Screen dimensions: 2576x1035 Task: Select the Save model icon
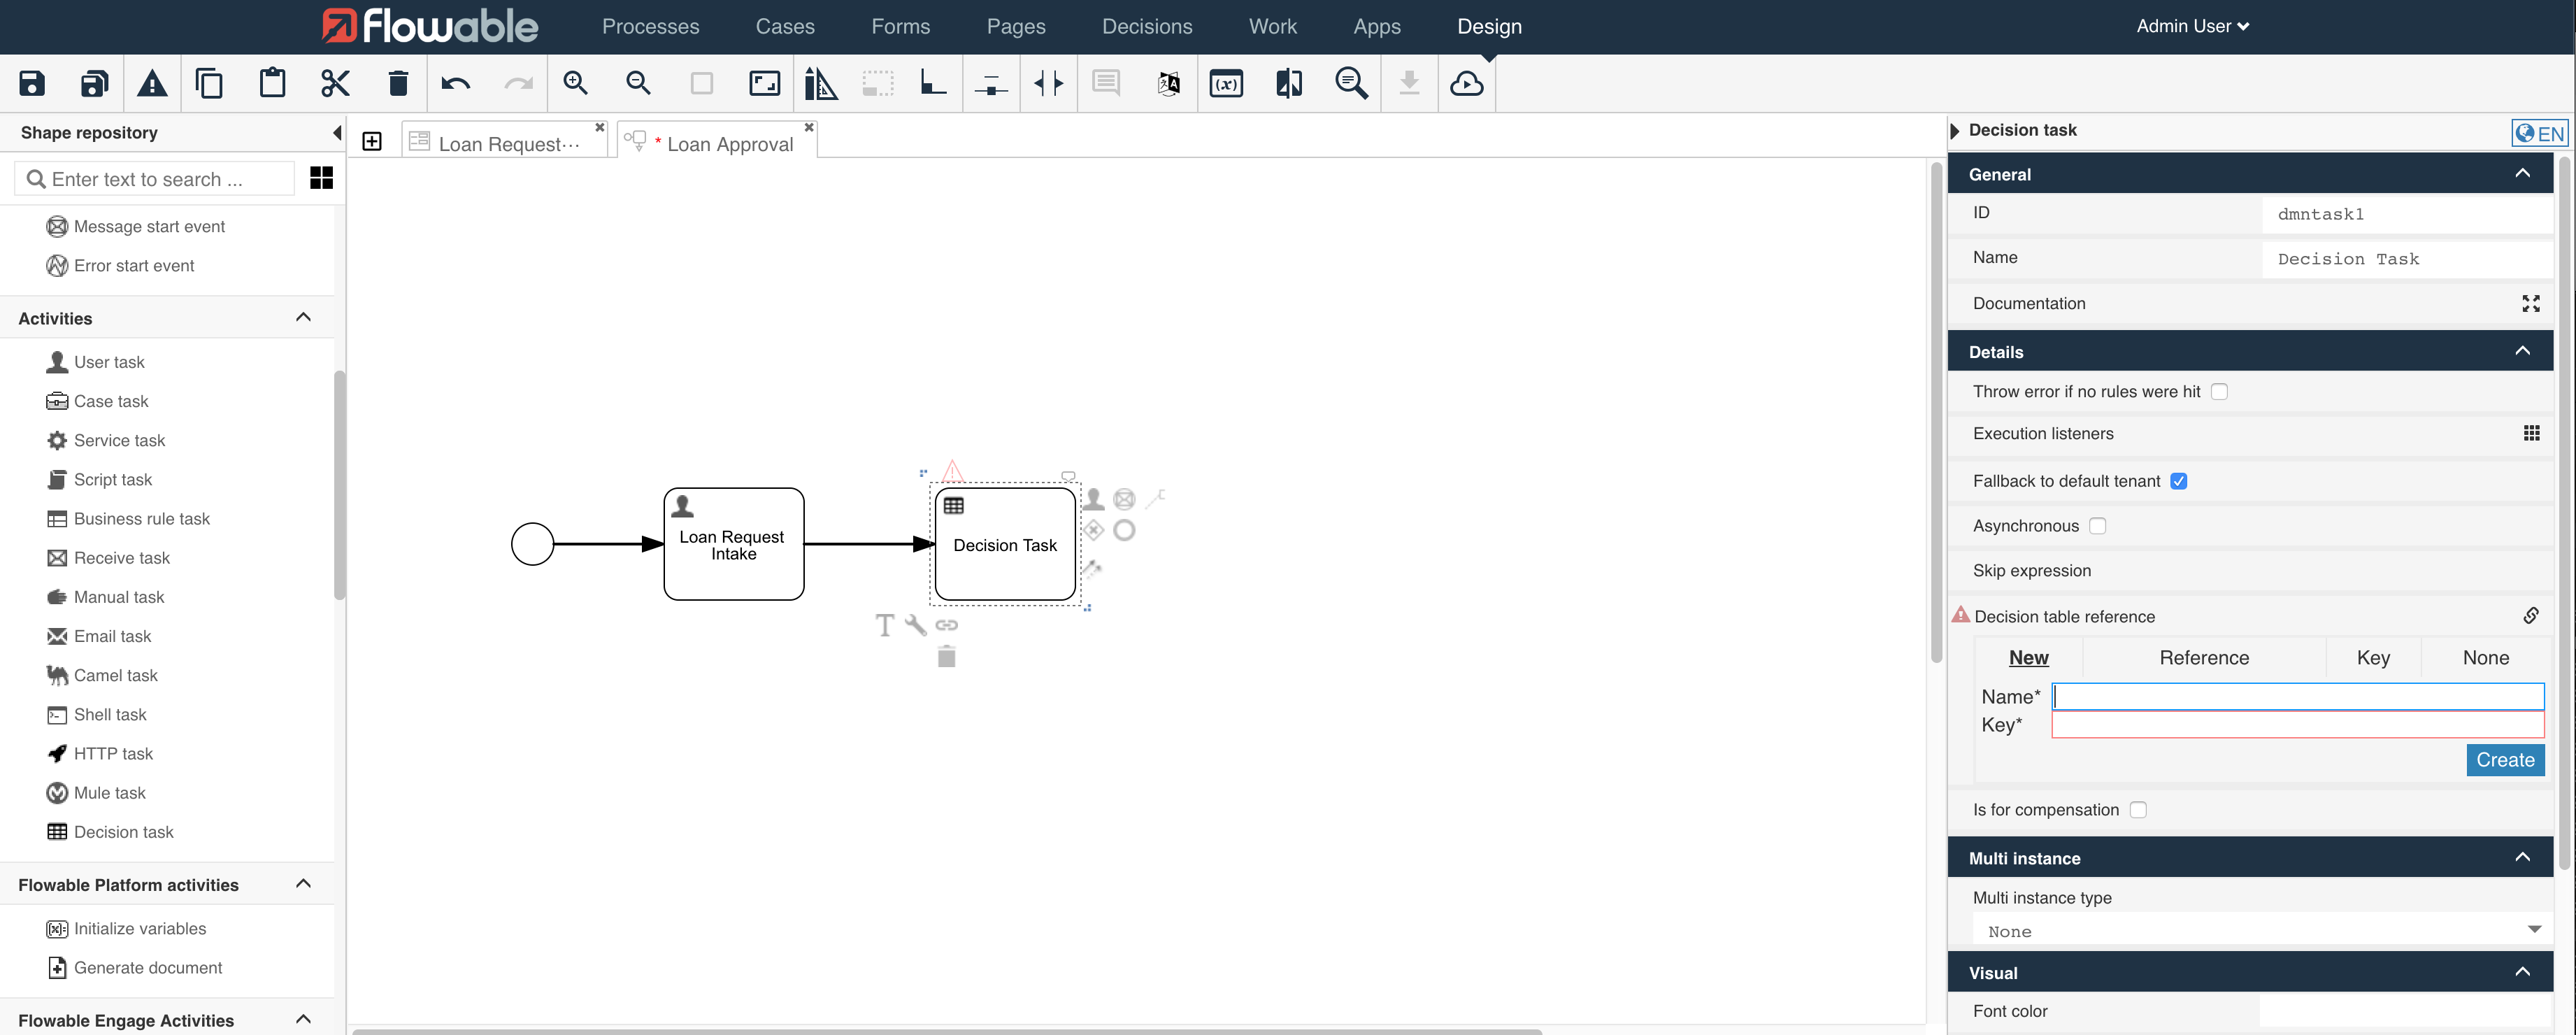pos(31,83)
